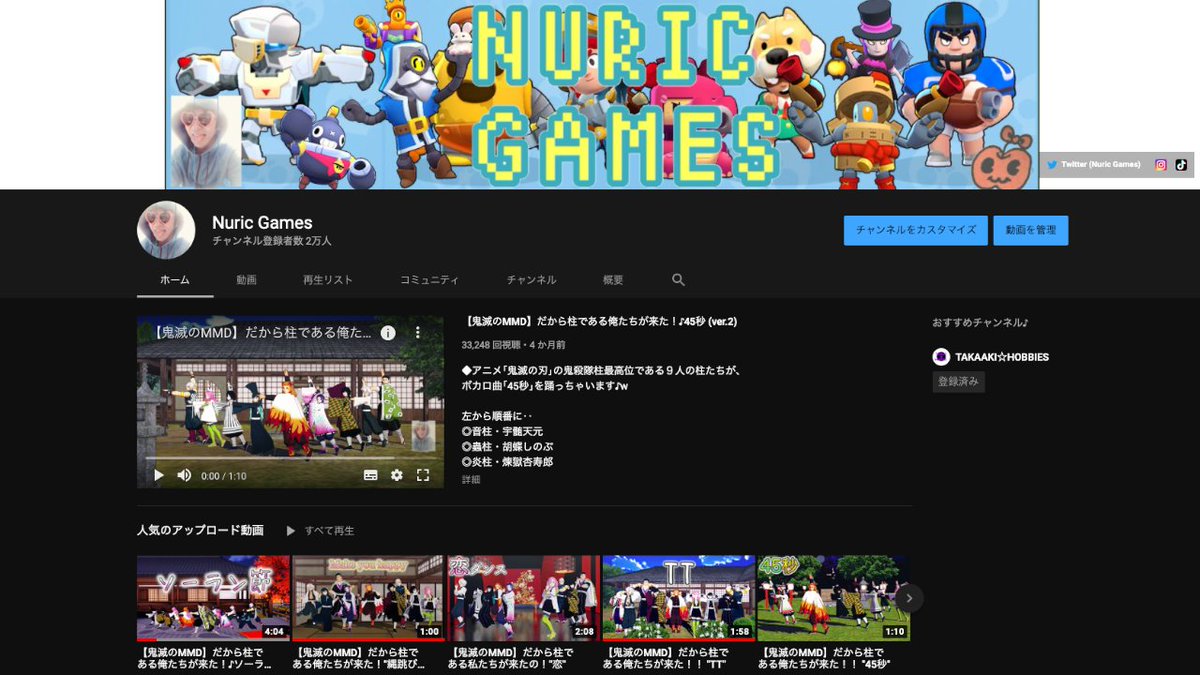Click the おすすめチャンネル heading
This screenshot has width=1200, height=675.
click(980, 322)
